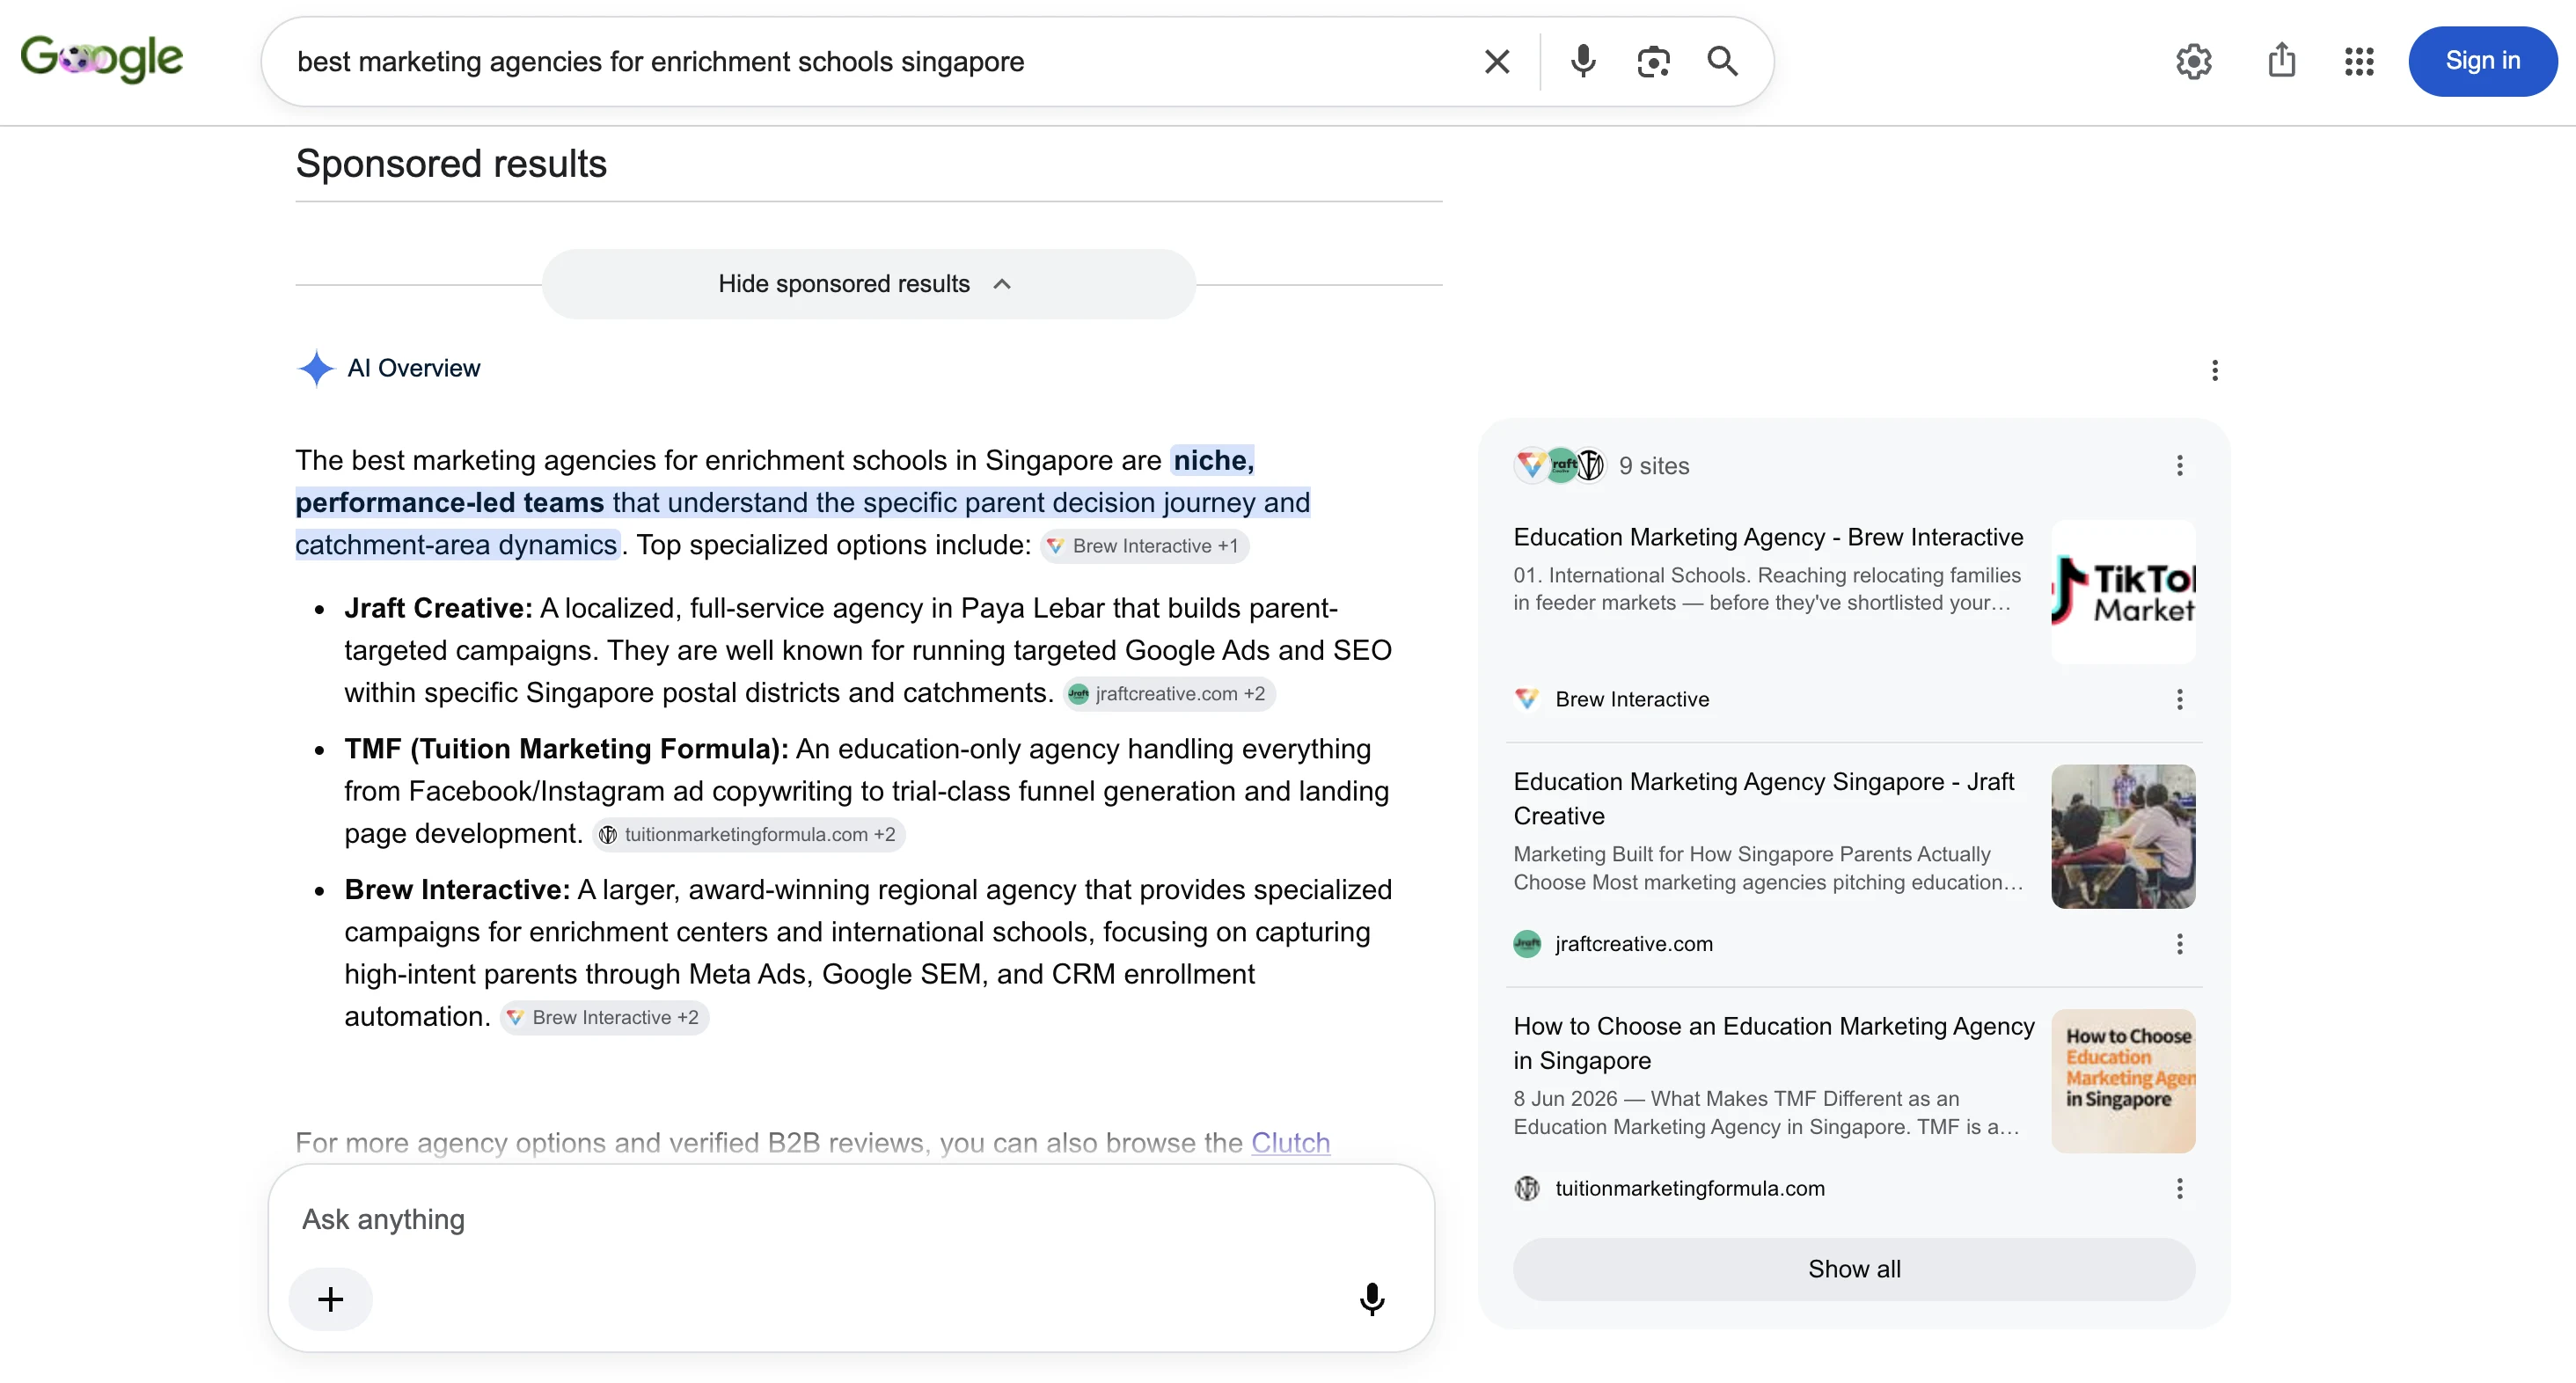Click the TMF (Tuition Marketing Formula): heading
The image size is (2576, 1383).
pos(566,749)
